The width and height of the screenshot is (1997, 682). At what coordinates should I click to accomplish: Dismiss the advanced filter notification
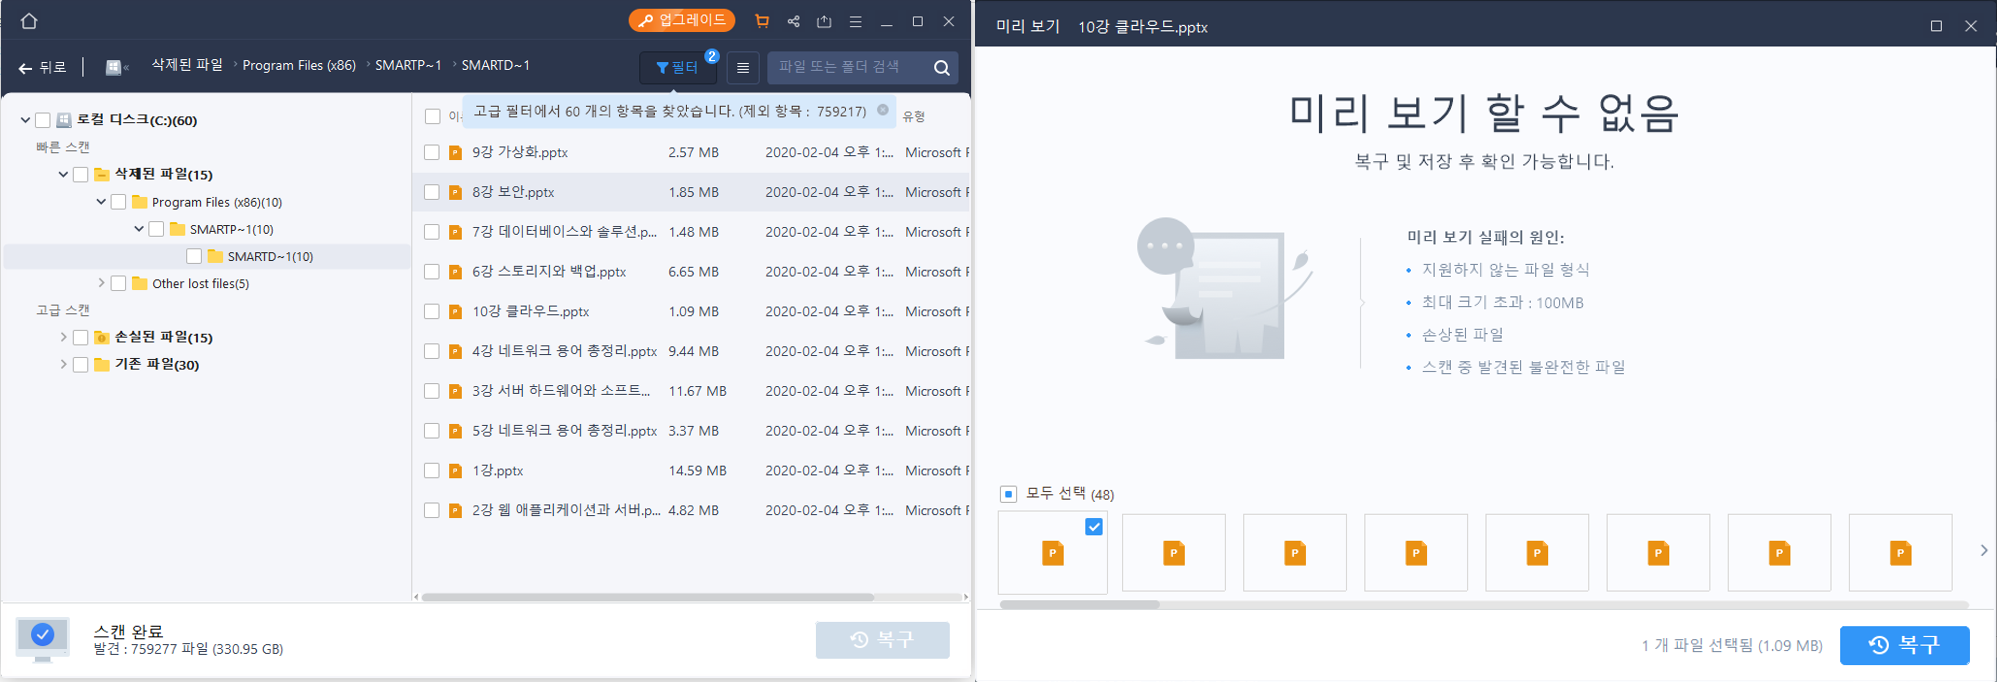click(x=883, y=110)
